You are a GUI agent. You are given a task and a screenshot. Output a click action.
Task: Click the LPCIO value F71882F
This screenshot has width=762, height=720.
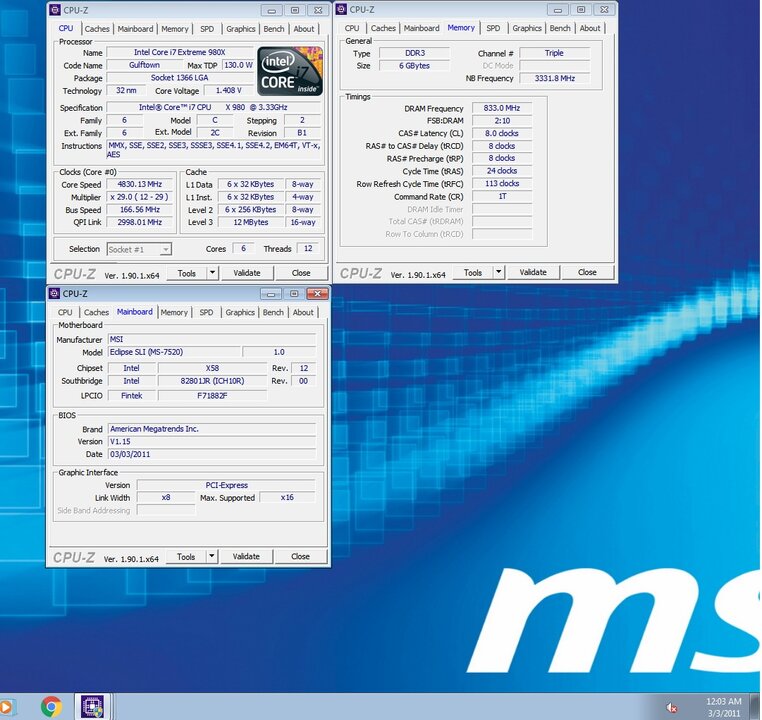(x=212, y=395)
